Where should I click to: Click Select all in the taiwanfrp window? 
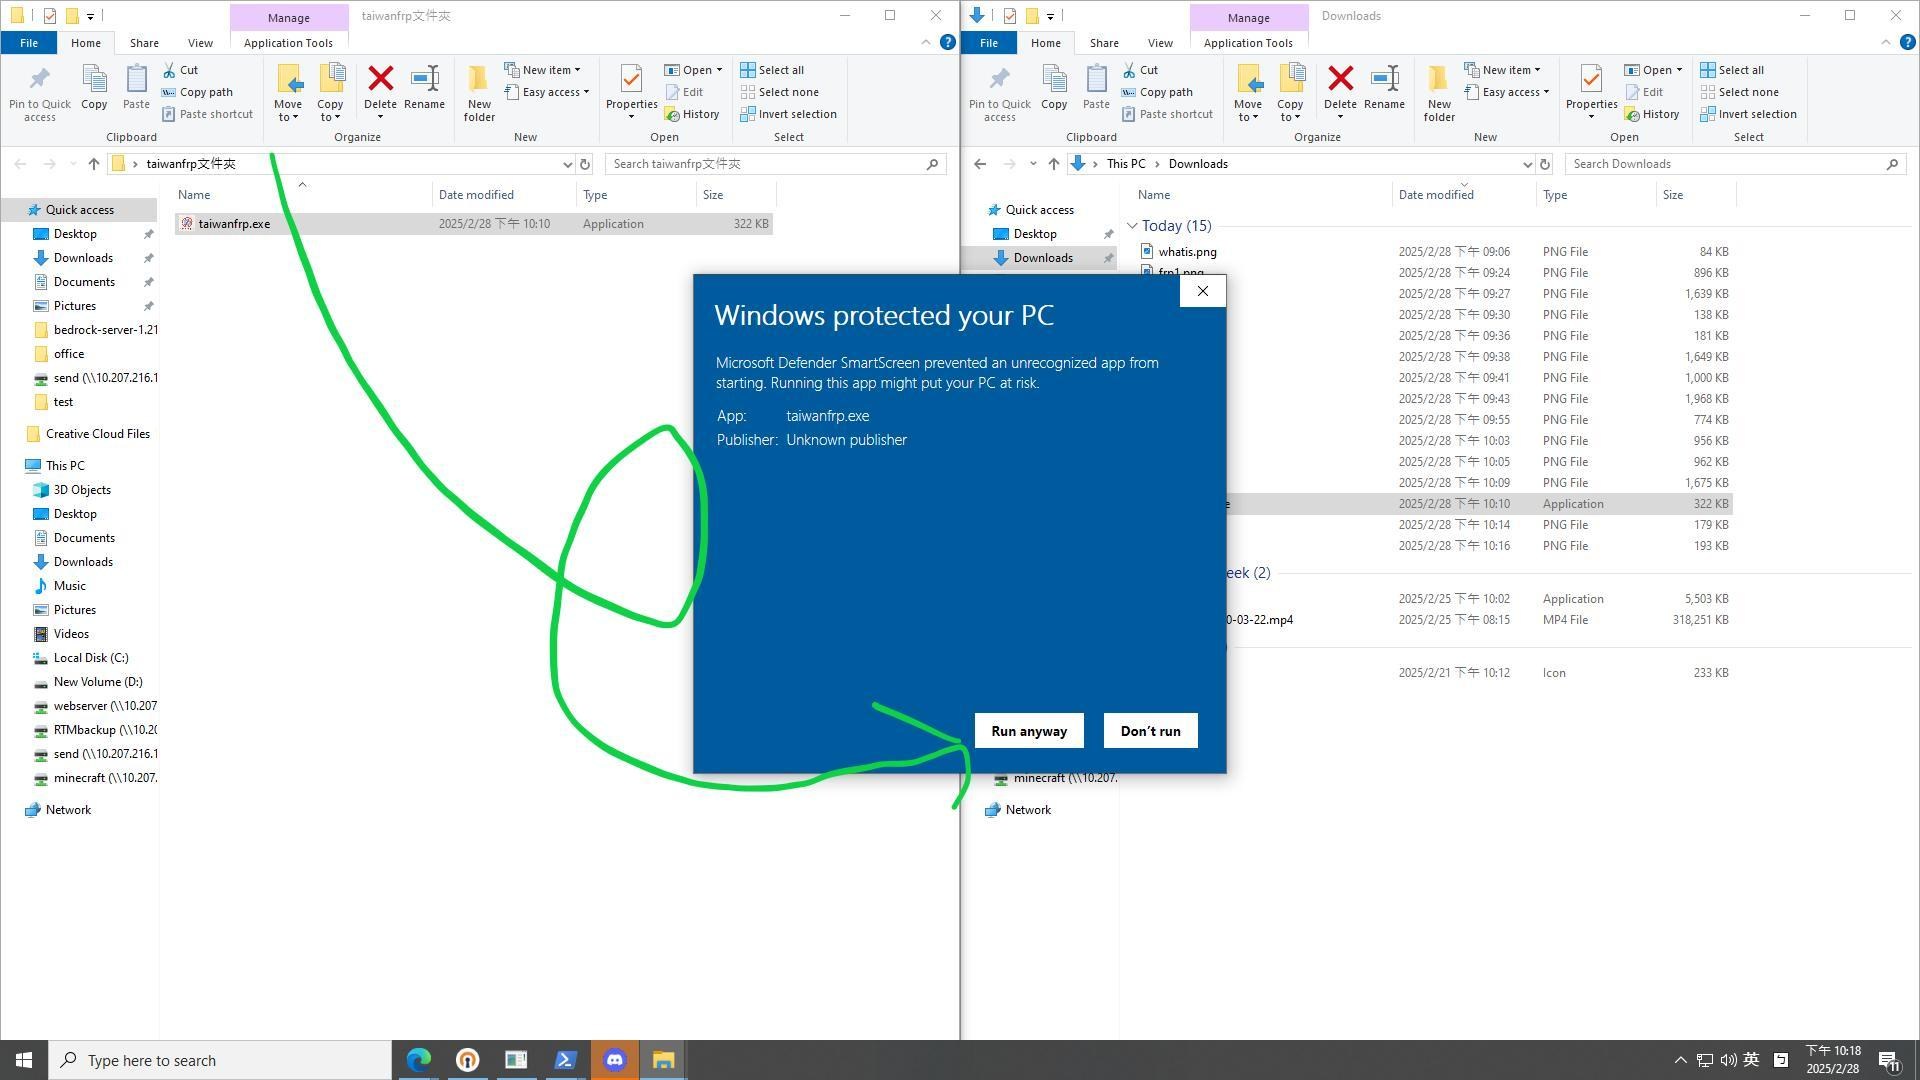click(x=772, y=70)
